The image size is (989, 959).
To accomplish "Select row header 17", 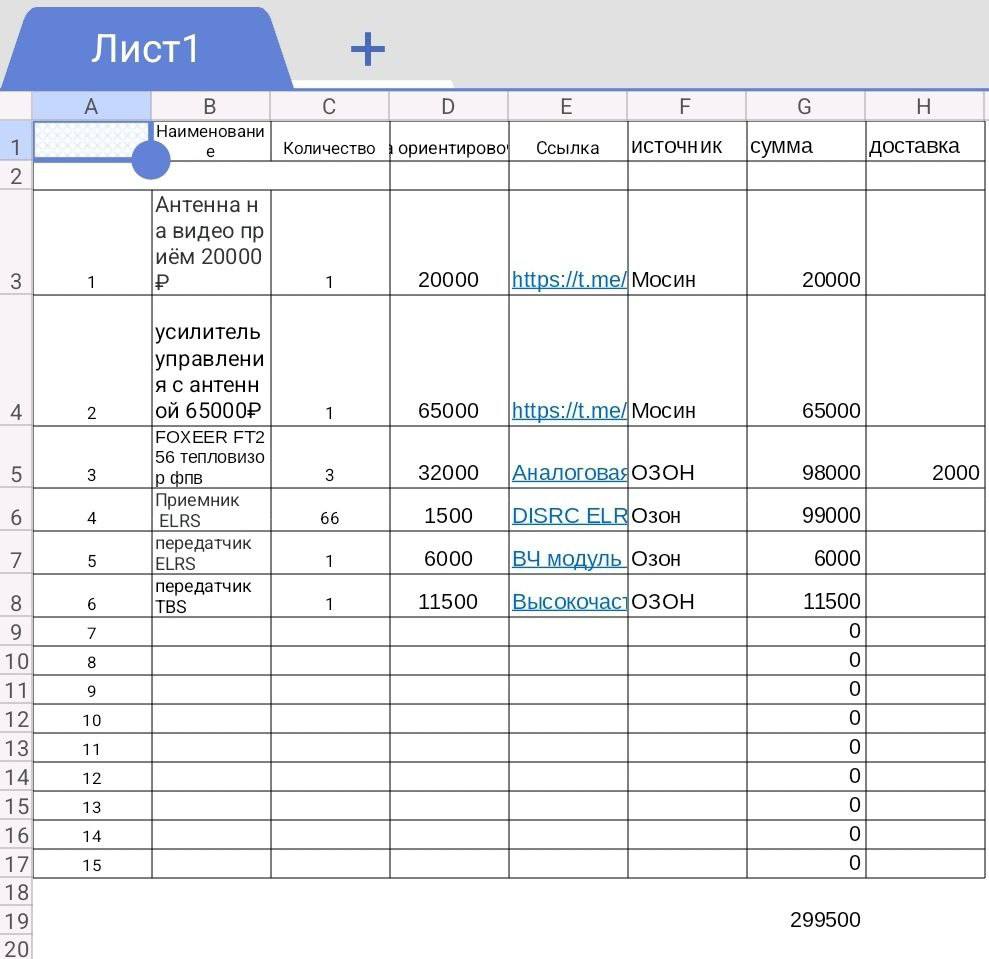I will pos(16,864).
